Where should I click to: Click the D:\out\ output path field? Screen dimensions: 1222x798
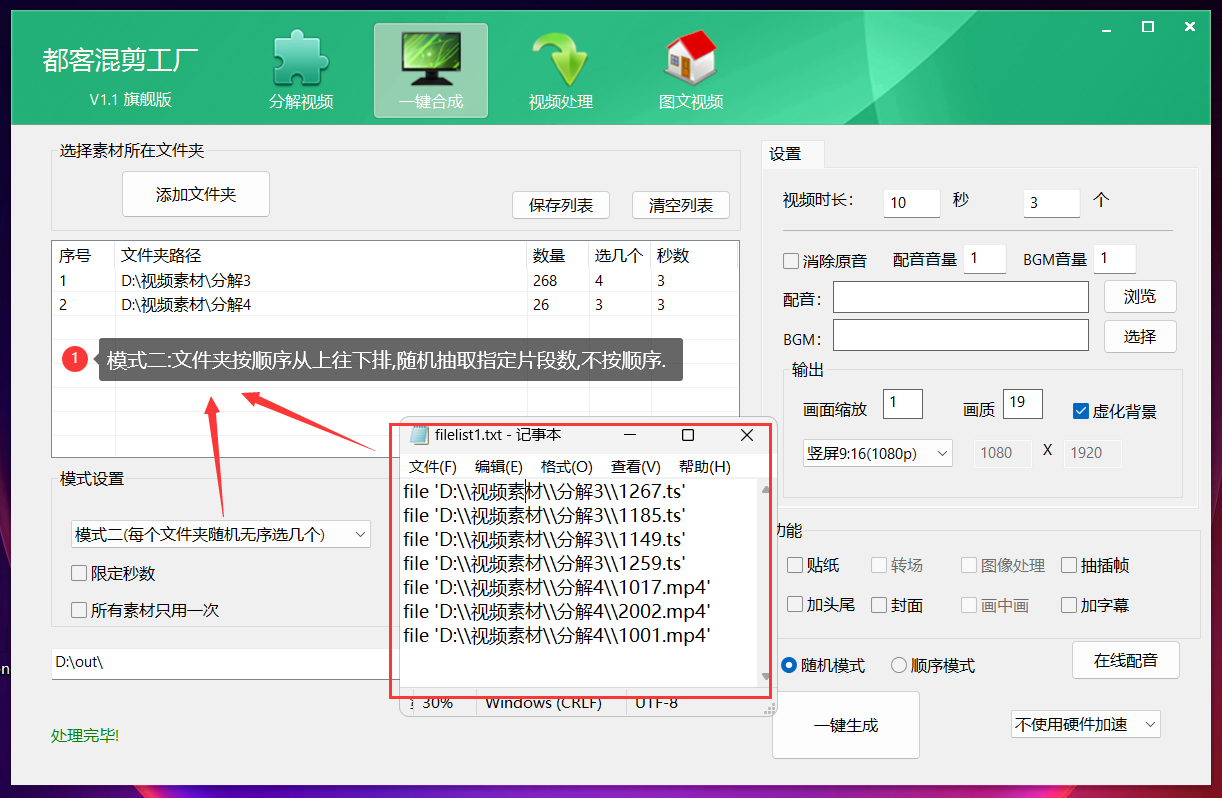tap(225, 662)
